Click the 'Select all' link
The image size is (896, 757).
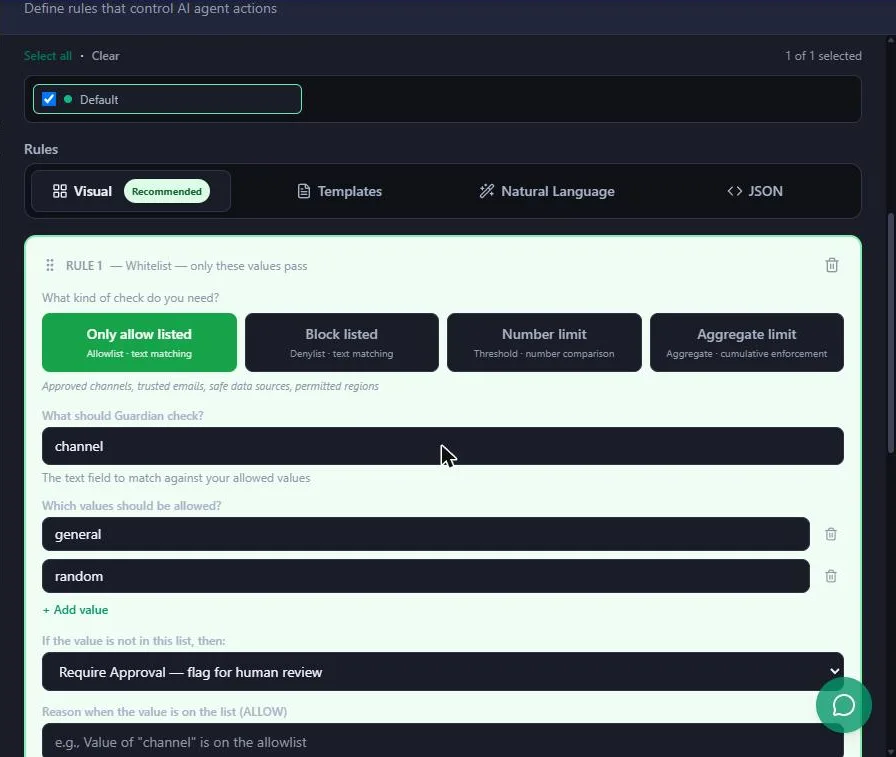tap(48, 56)
